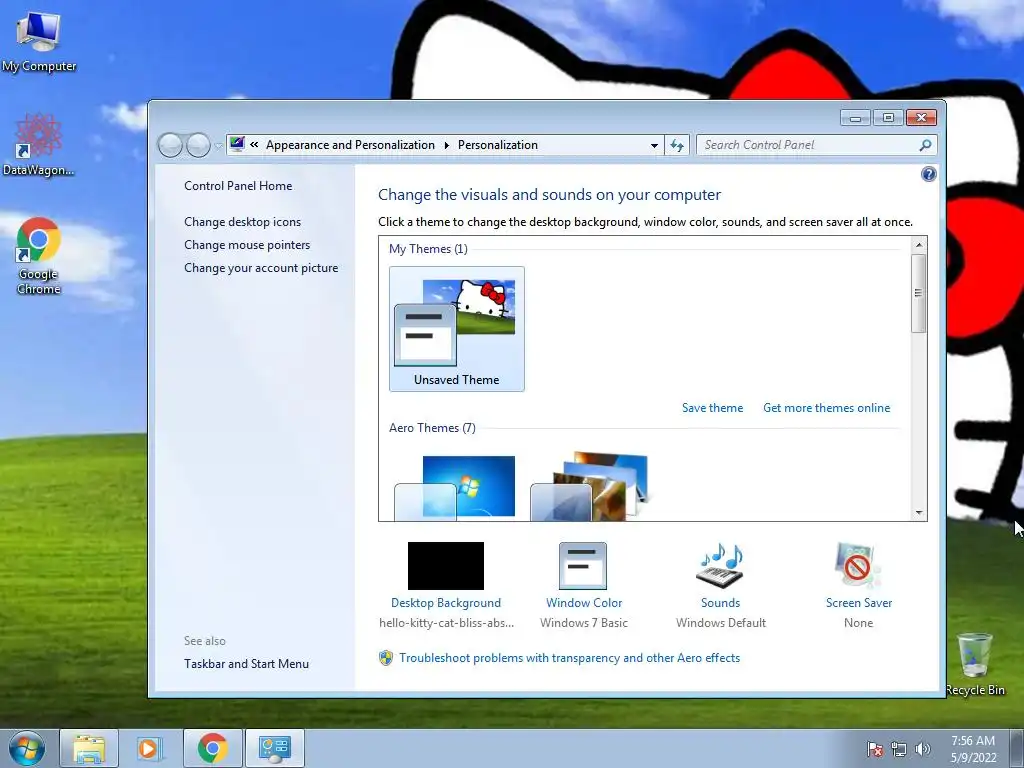Click Appearance and Personalization breadcrumb
This screenshot has height=768, width=1024.
tap(350, 145)
